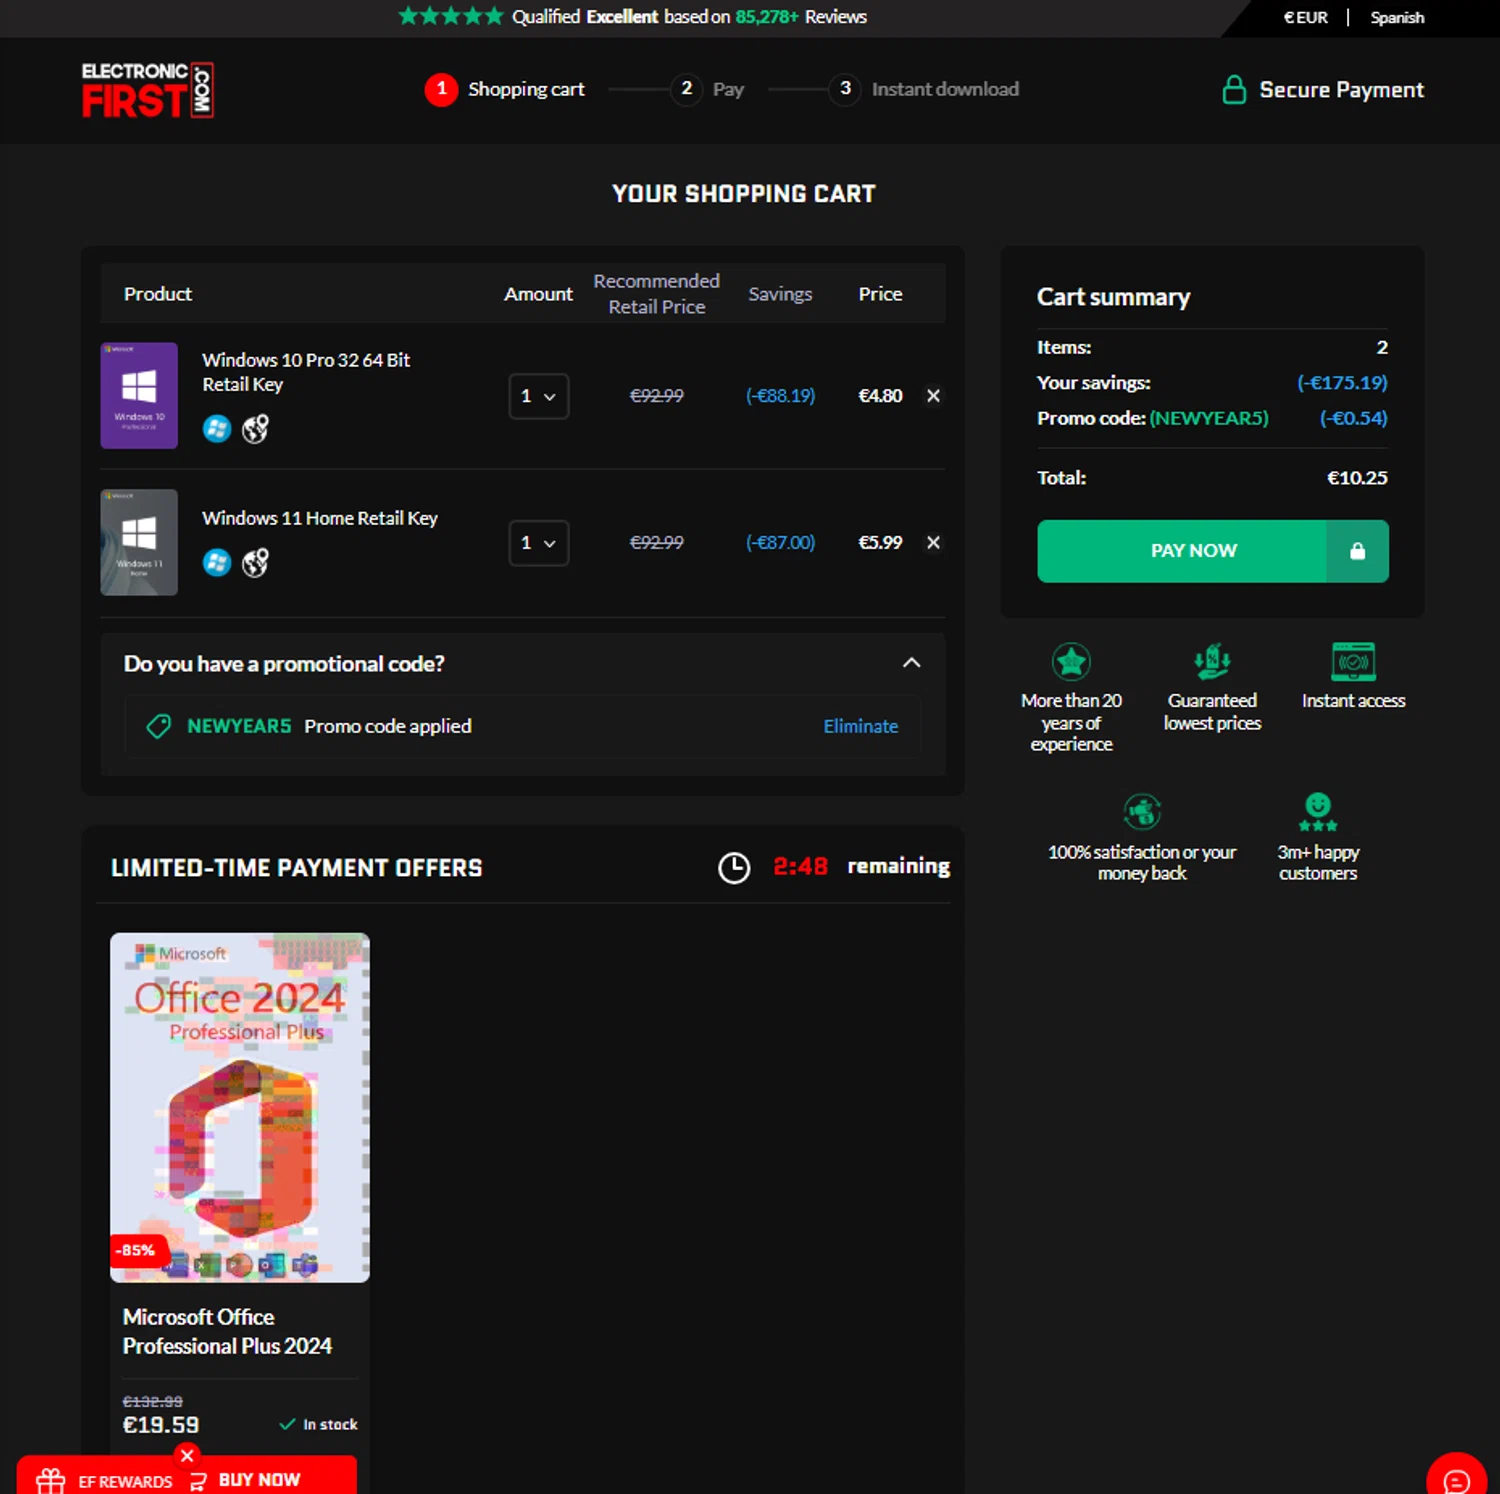Image resolution: width=1500 pixels, height=1494 pixels.
Task: Click the countdown clock icon
Action: pyautogui.click(x=734, y=868)
